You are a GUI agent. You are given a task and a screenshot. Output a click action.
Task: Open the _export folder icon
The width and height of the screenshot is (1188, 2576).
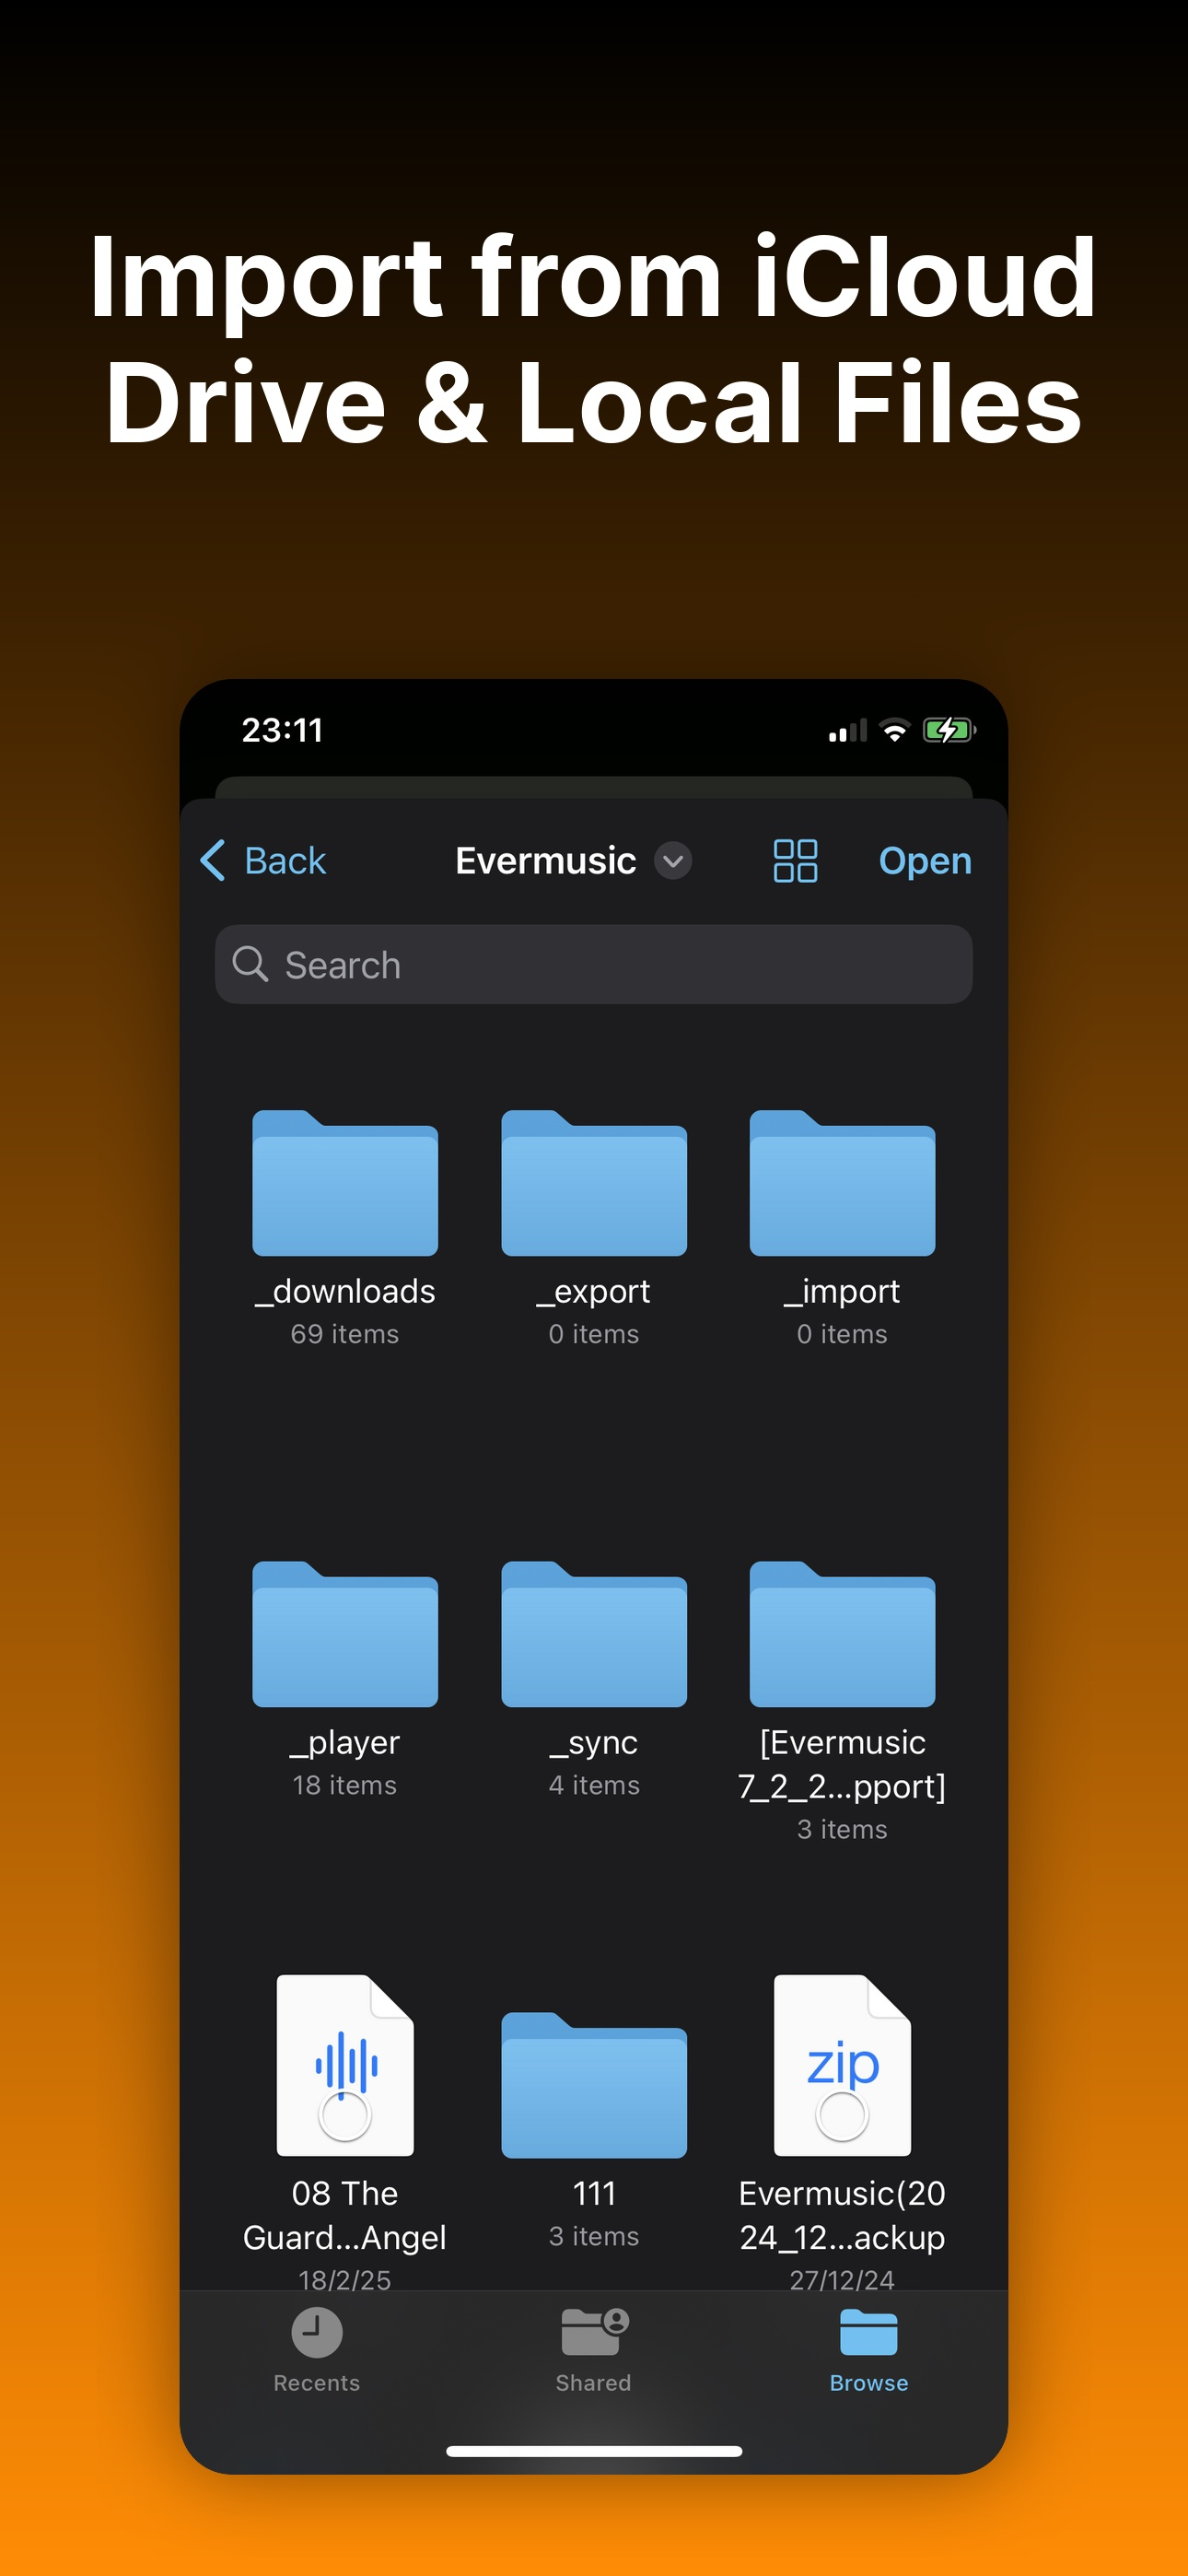[594, 1183]
